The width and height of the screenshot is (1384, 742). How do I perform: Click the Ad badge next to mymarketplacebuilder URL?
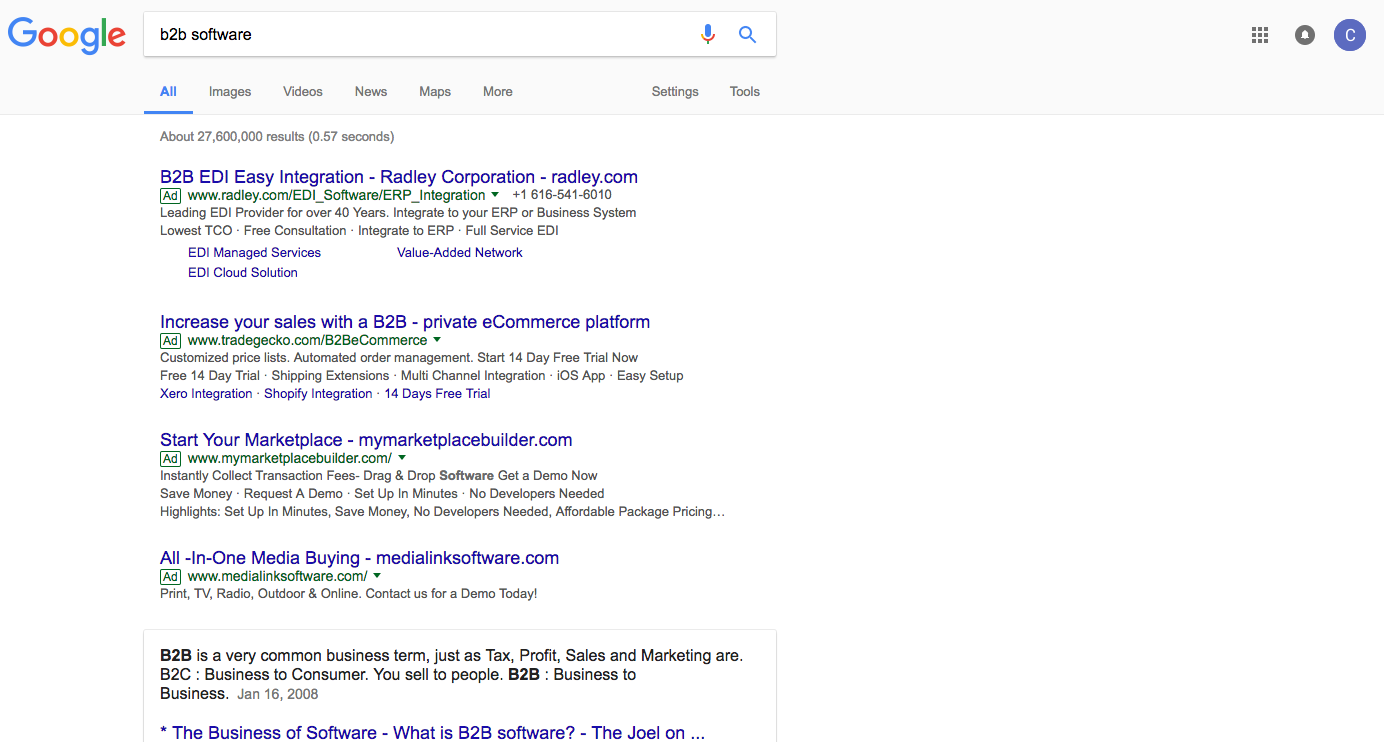[170, 459]
